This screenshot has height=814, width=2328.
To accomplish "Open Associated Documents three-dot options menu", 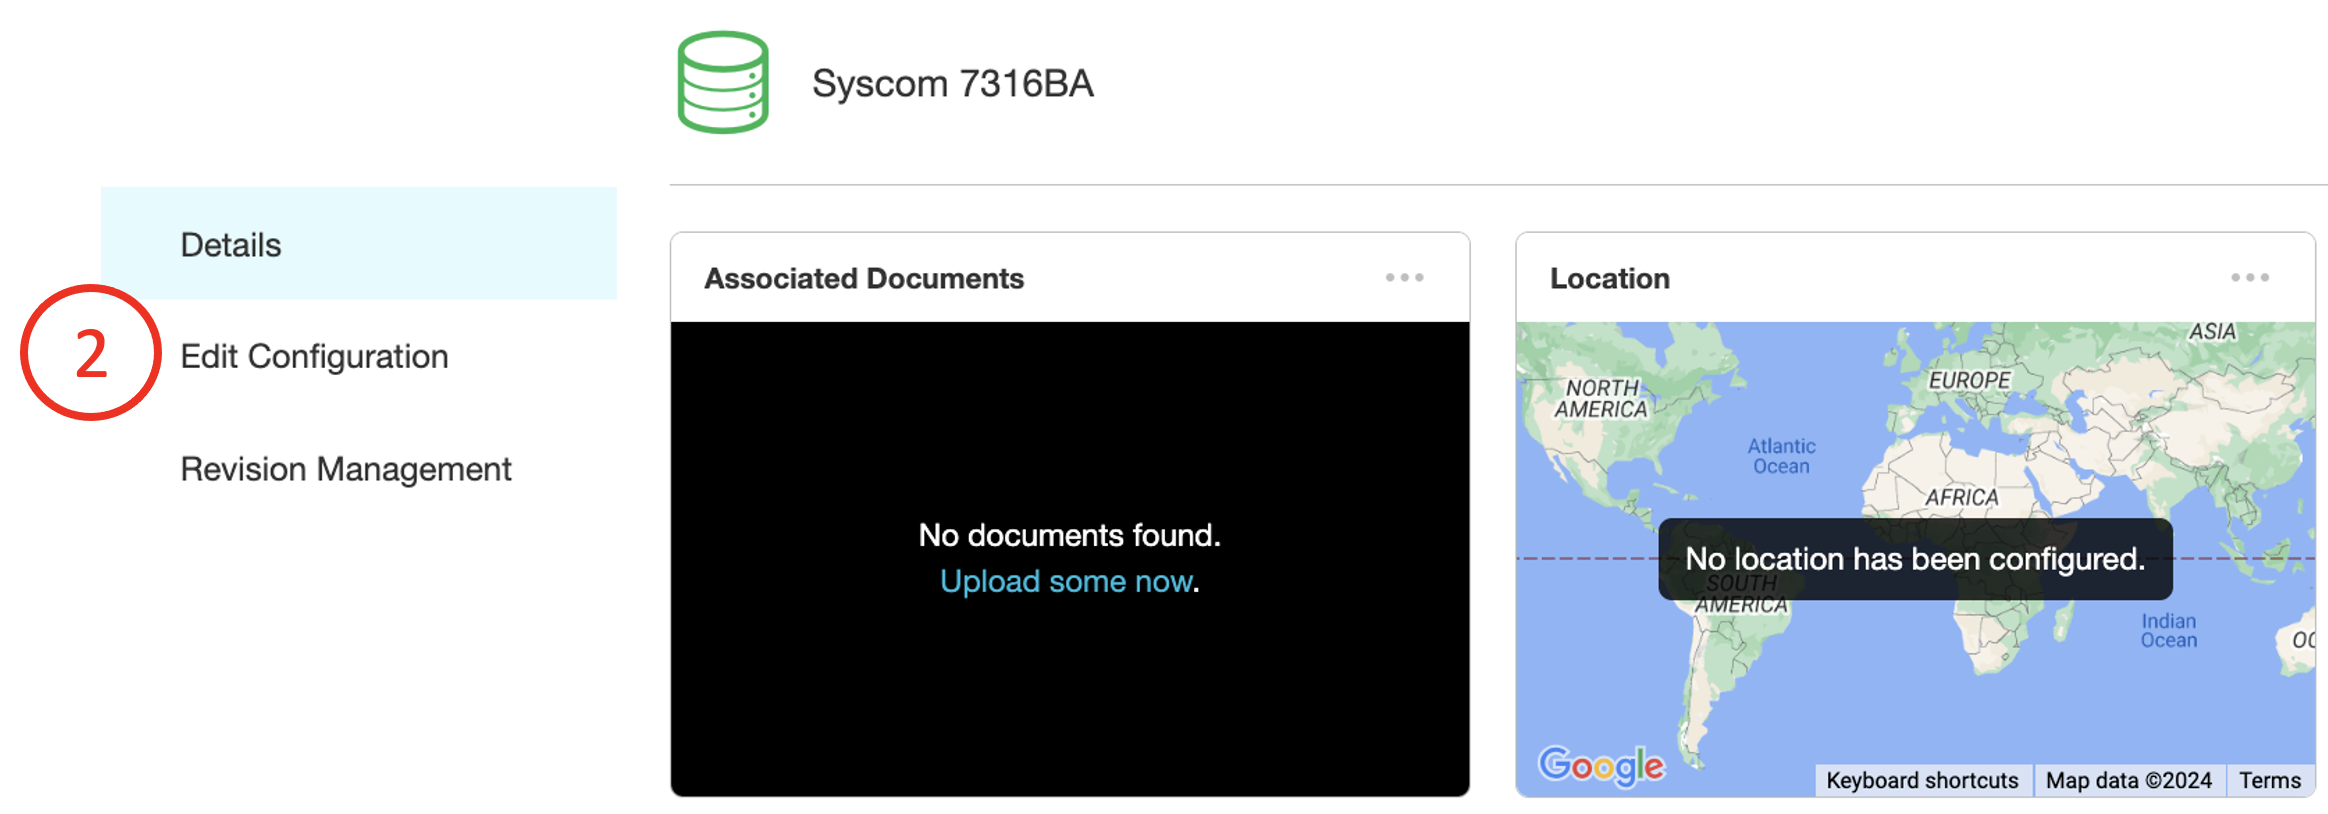I will (1404, 278).
